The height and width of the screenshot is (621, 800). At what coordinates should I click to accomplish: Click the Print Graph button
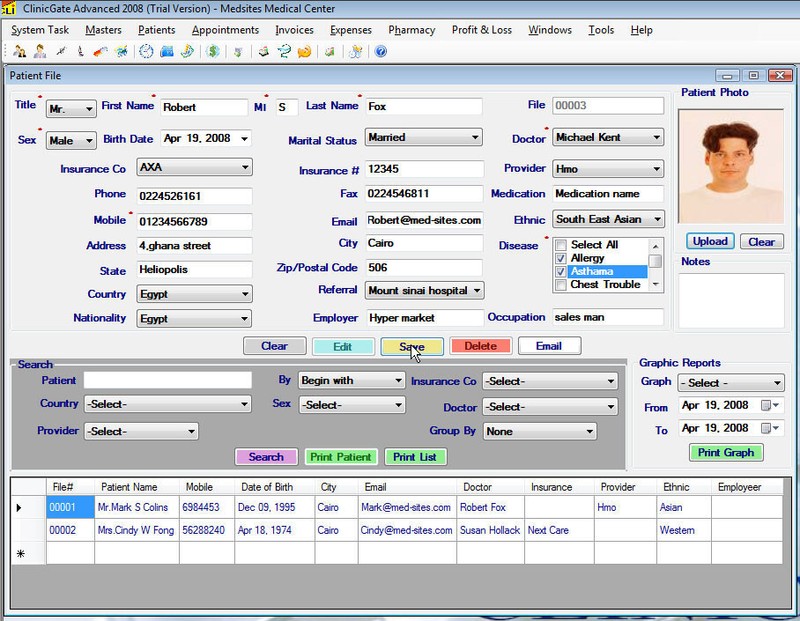(x=726, y=453)
